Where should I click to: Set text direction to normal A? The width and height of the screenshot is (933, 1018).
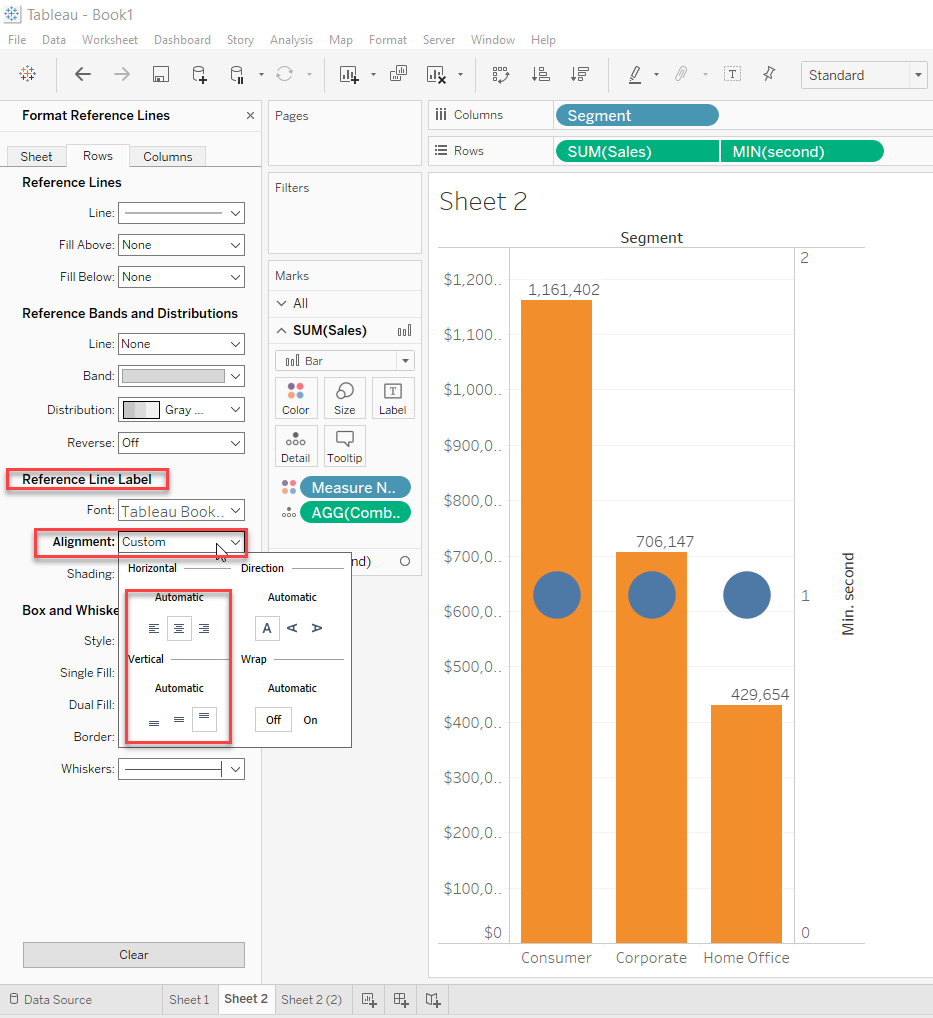(x=267, y=628)
